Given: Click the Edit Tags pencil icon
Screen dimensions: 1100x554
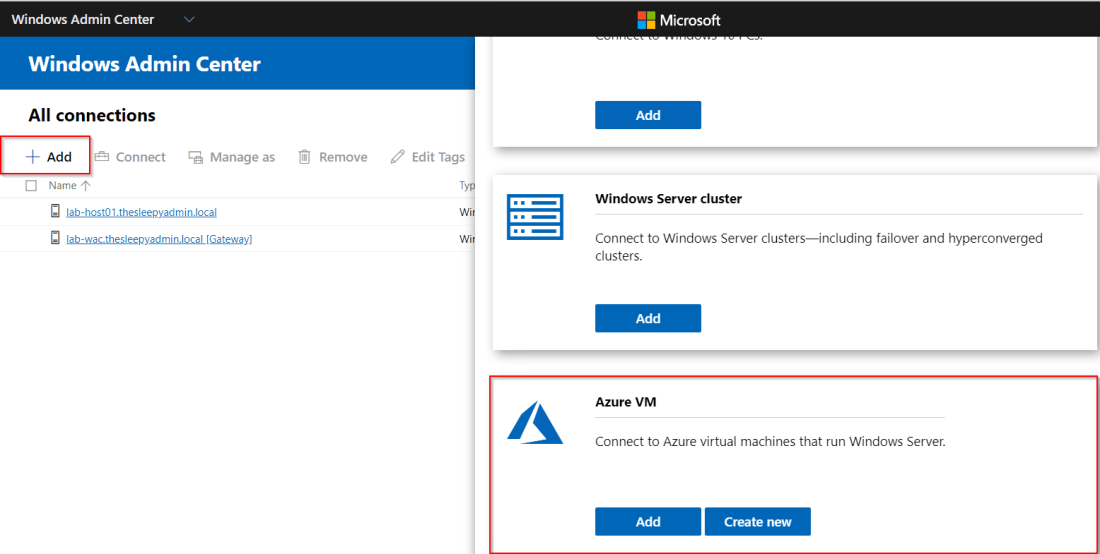Looking at the screenshot, I should pyautogui.click(x=398, y=157).
